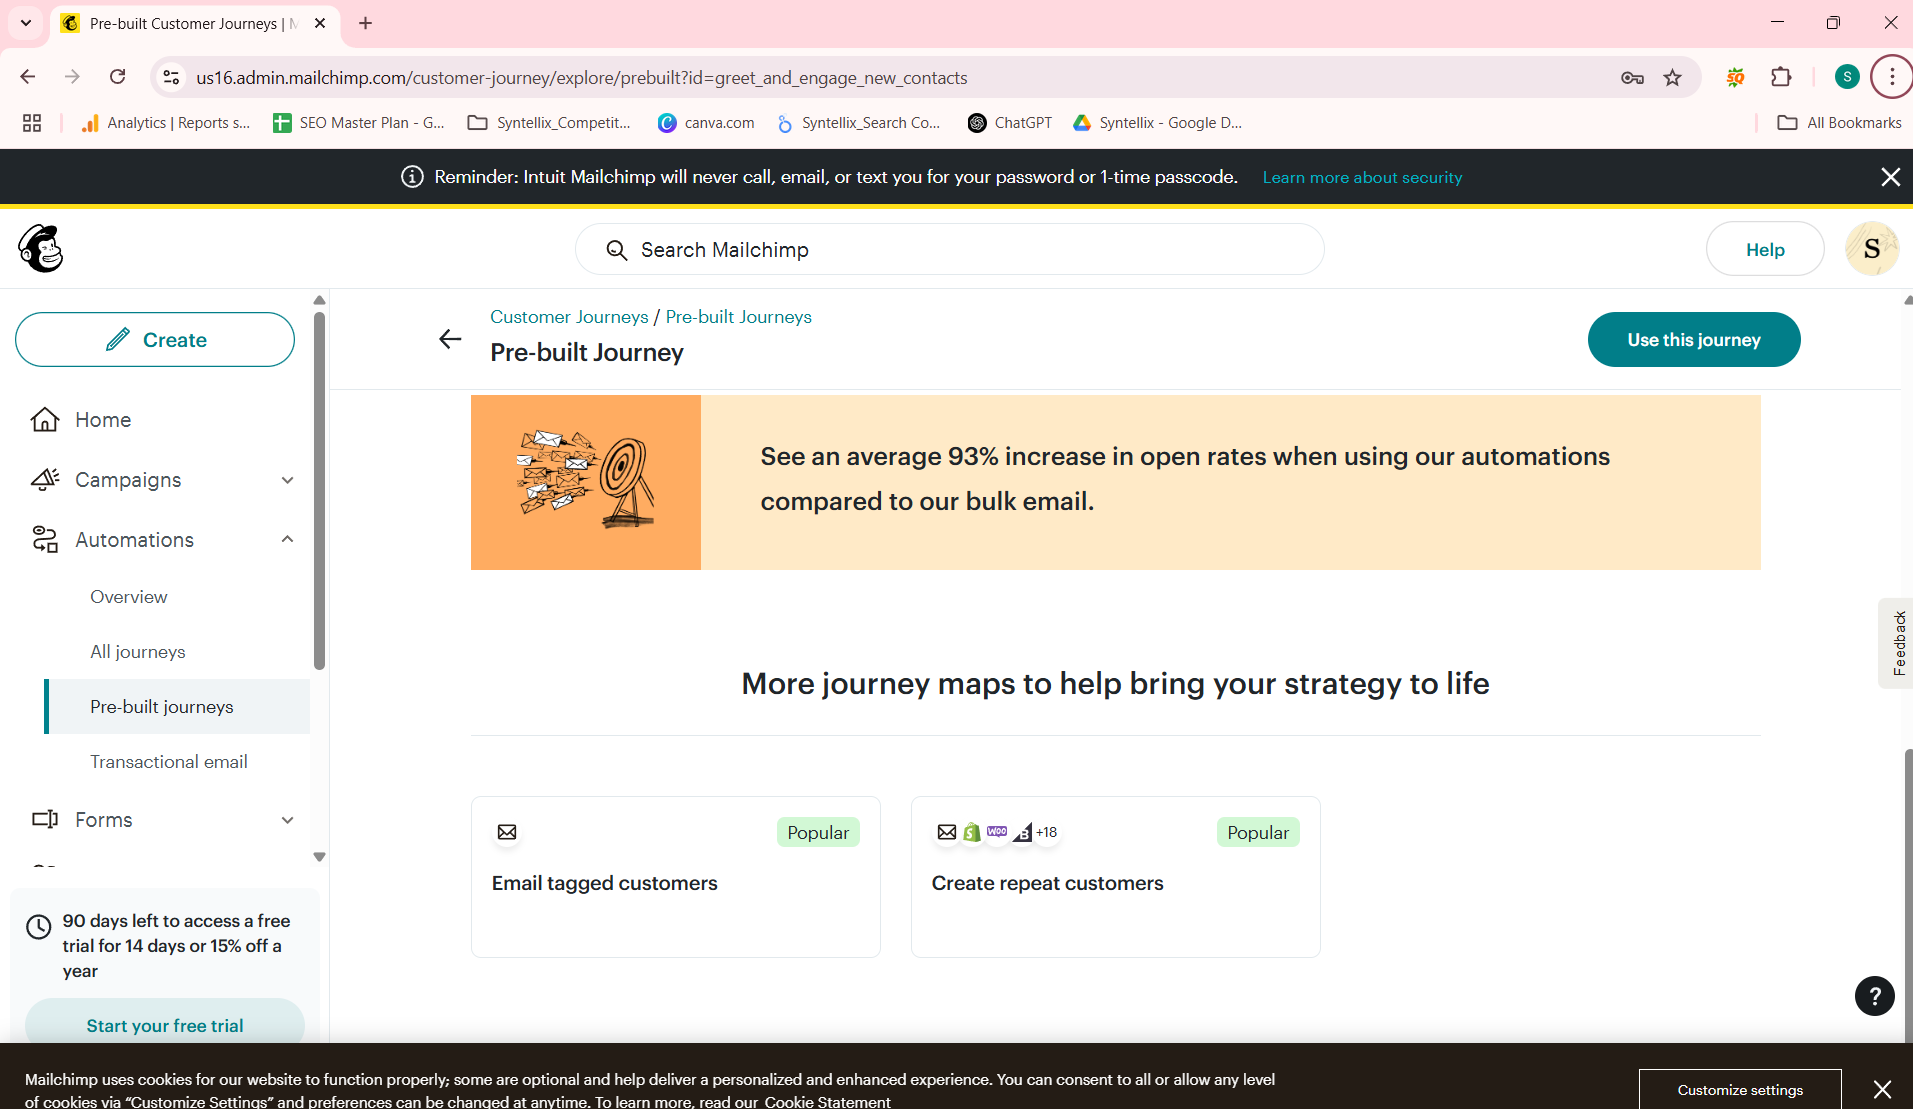Screen dimensions: 1913x1109
Task: Open the SEO Master Plan bookmark
Action: 359,123
